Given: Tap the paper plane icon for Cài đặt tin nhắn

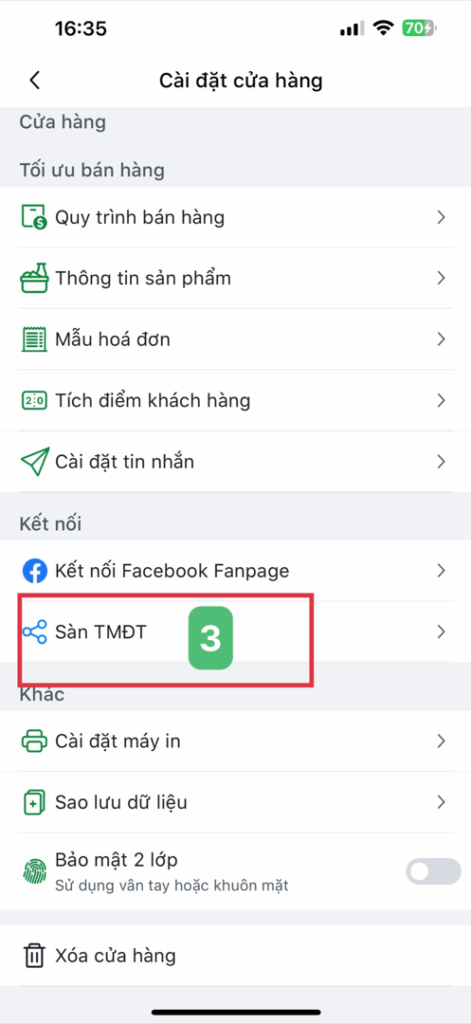Looking at the screenshot, I should click(35, 462).
